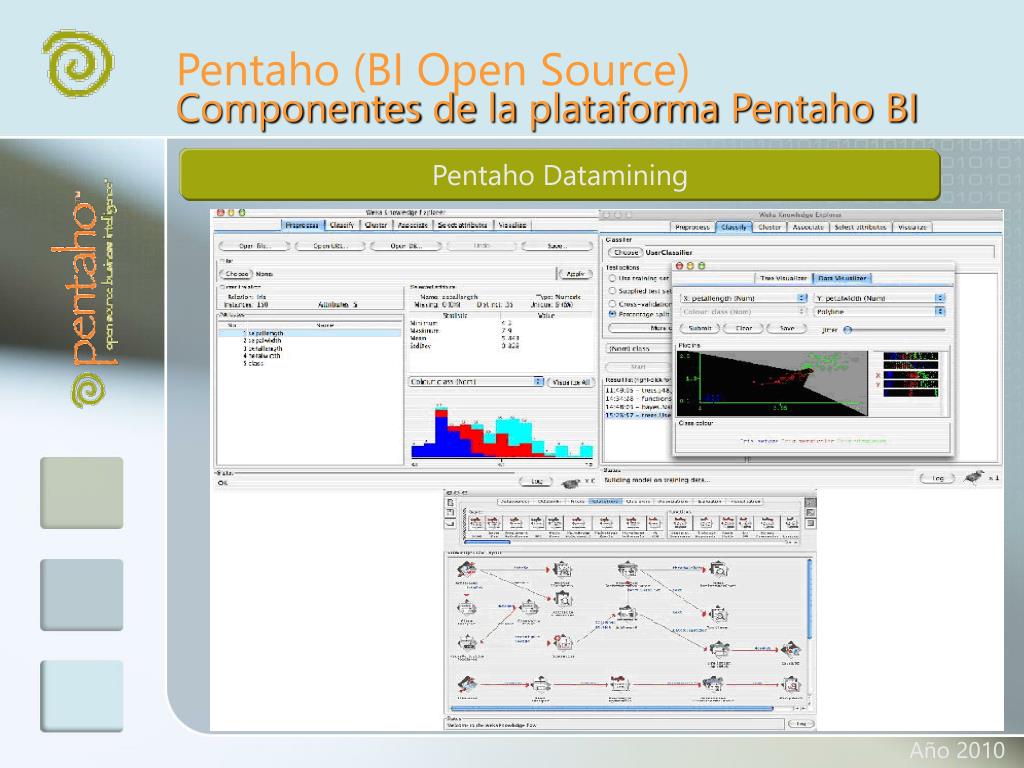Screen dimensions: 1024x768
Task: Select top-right viewer node in flow layout
Action: [718, 568]
